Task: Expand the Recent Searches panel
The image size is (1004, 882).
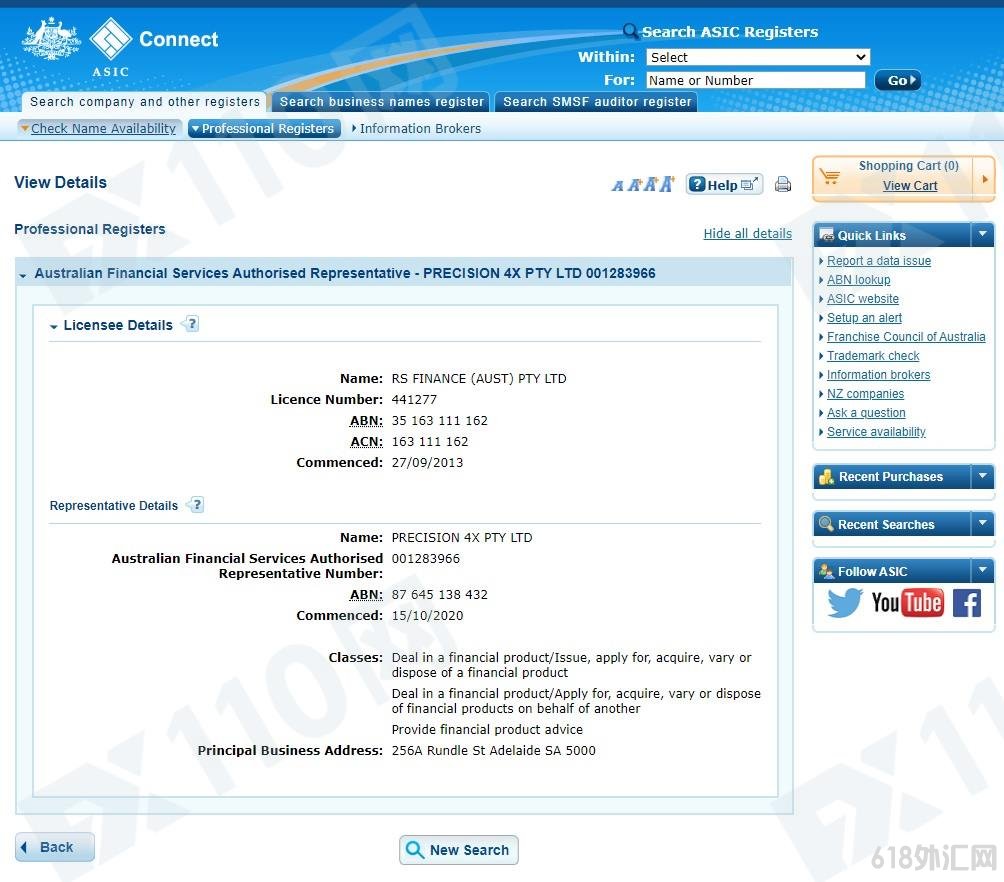Action: pos(982,523)
